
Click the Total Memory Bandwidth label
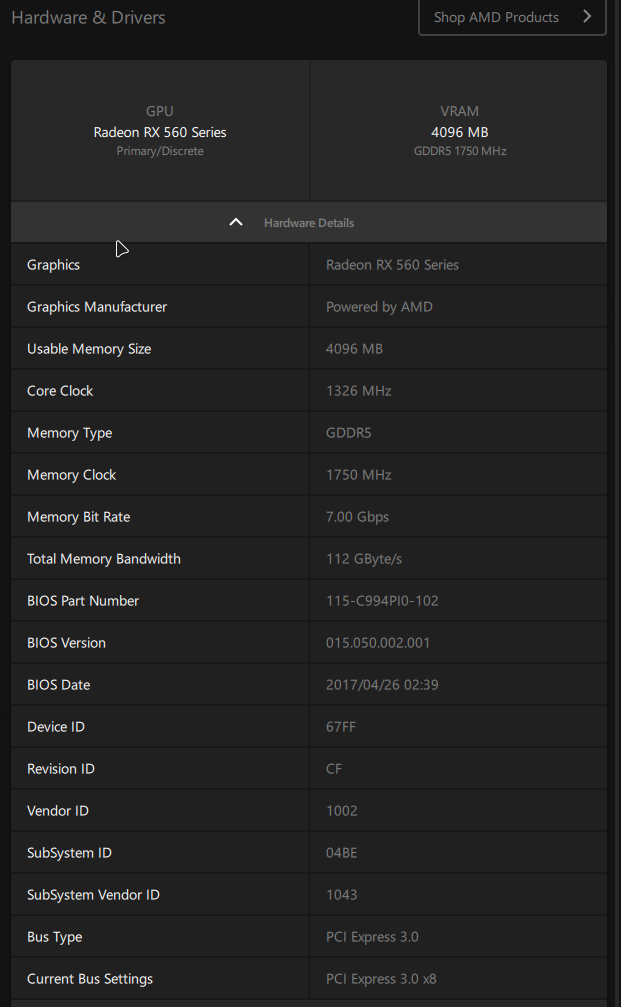(104, 559)
